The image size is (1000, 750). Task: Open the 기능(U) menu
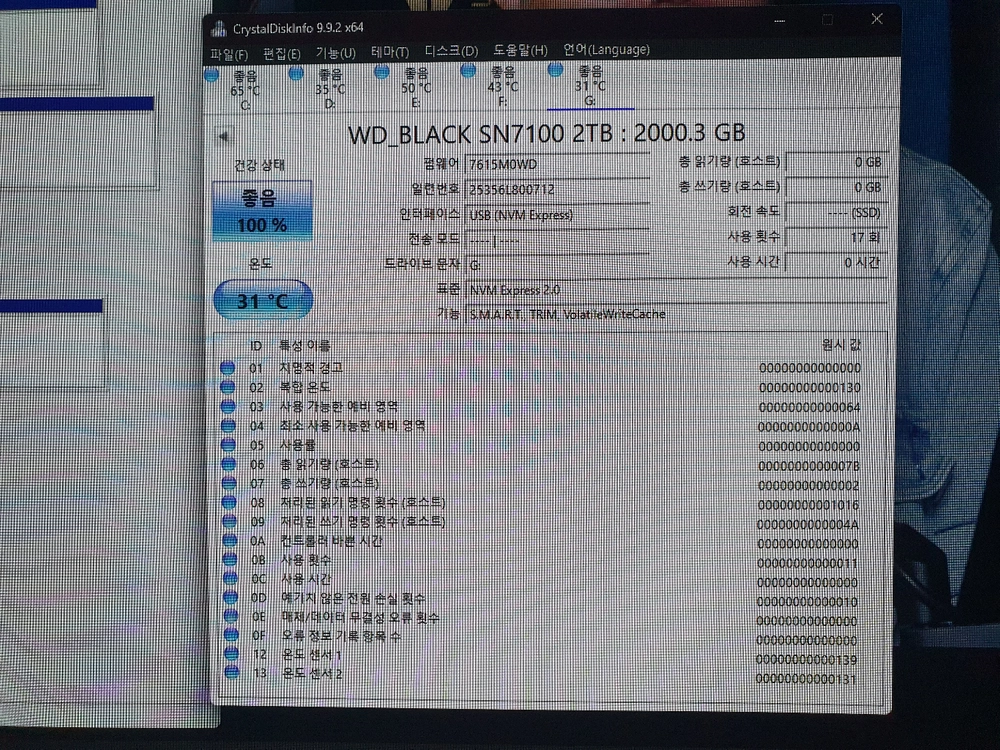(x=335, y=53)
